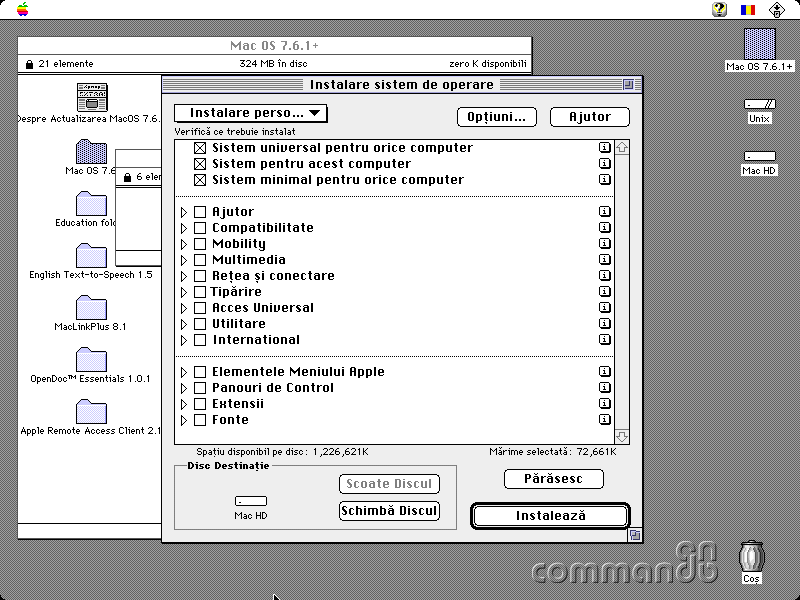Open the Help balloon menu icon
Image resolution: width=800 pixels, height=600 pixels.
pyautogui.click(x=719, y=9)
